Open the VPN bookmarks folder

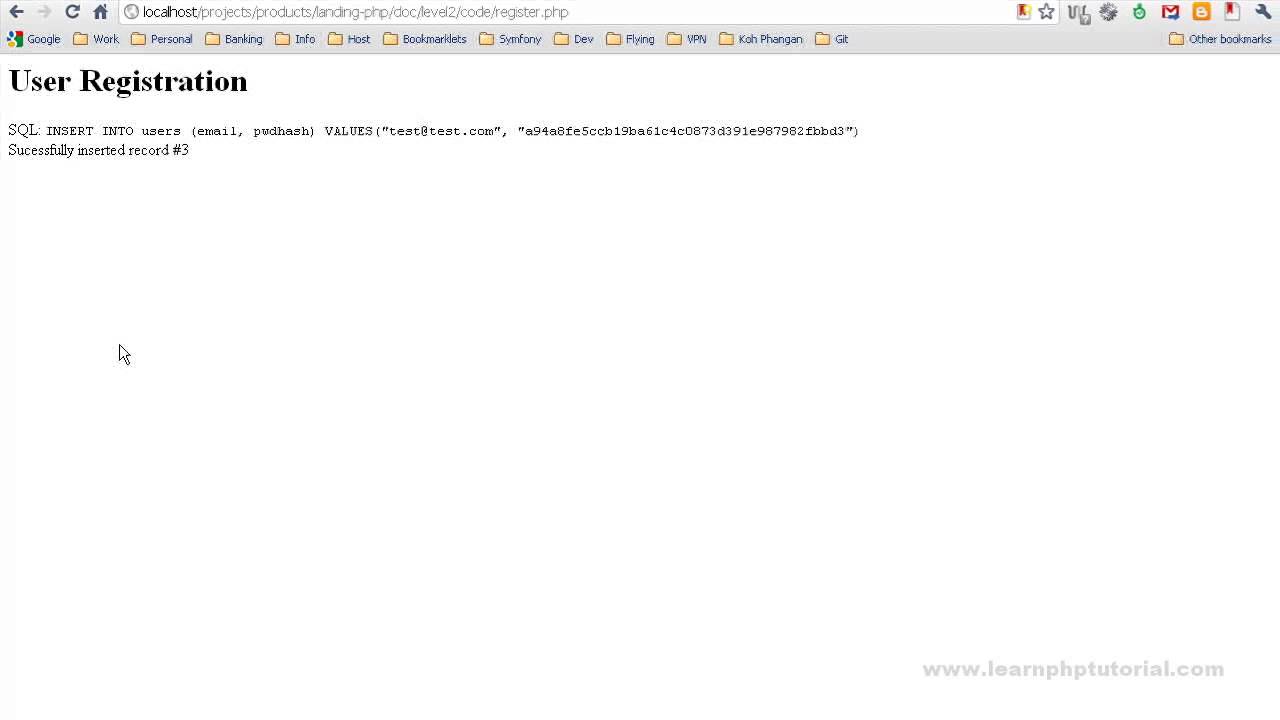[x=687, y=39]
